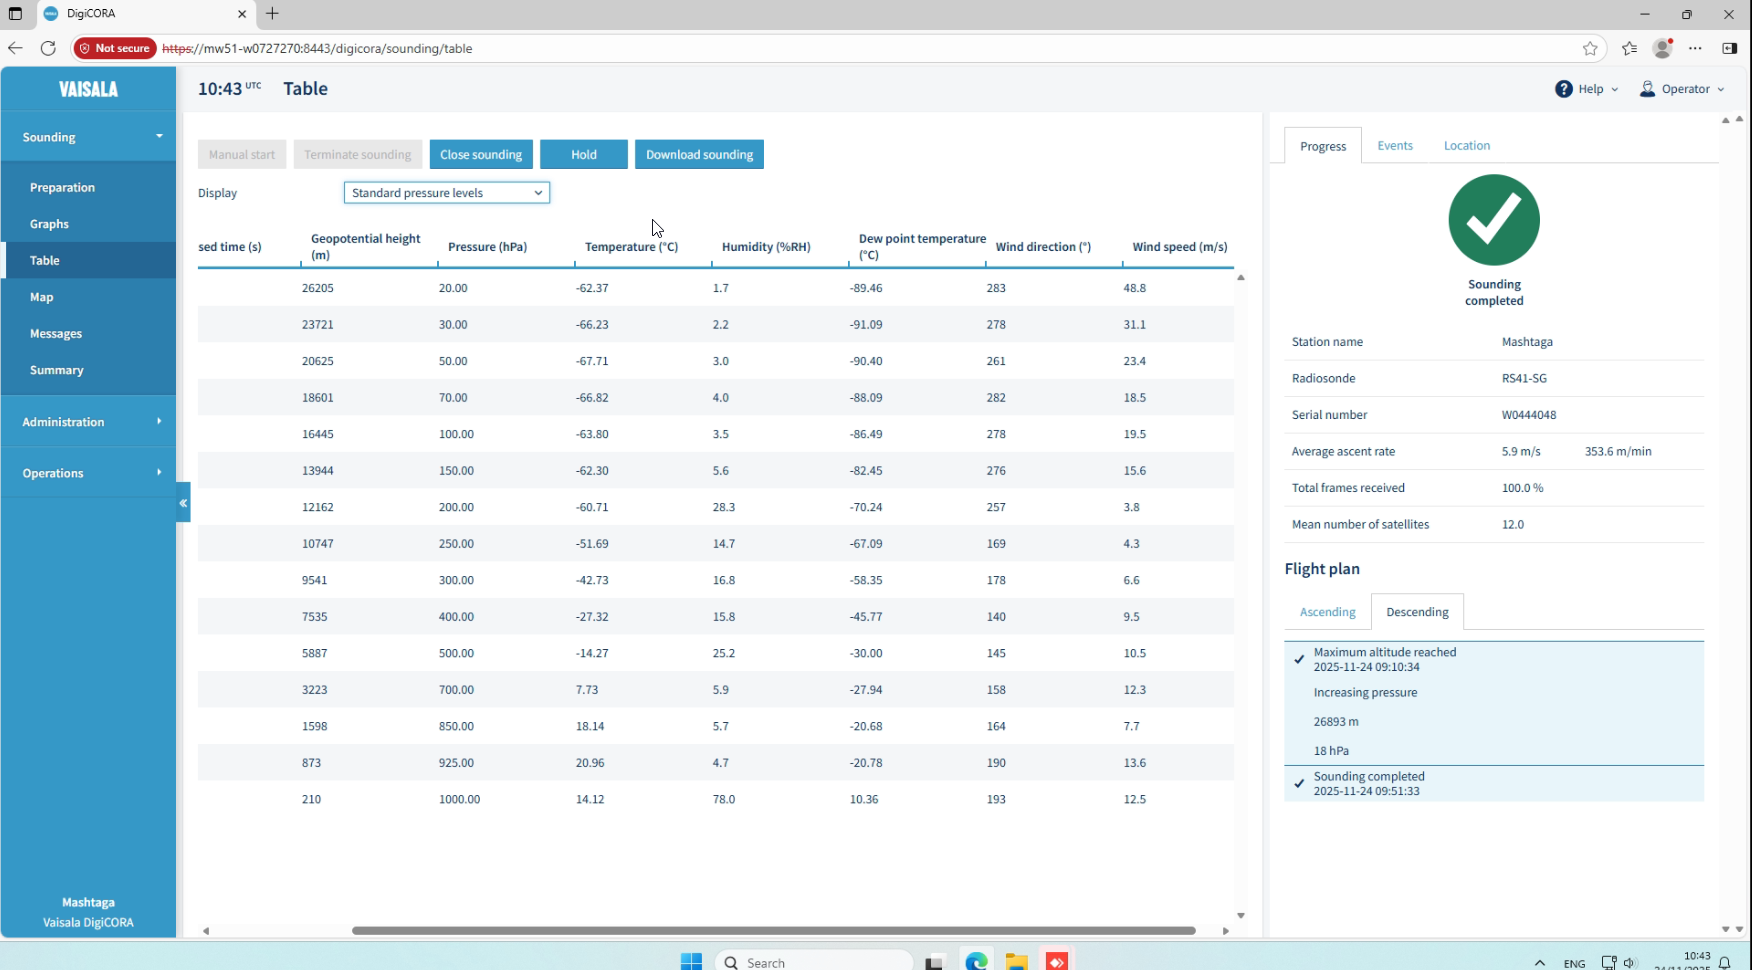Open the Windows Start menu
The image size is (1752, 970).
(x=691, y=961)
